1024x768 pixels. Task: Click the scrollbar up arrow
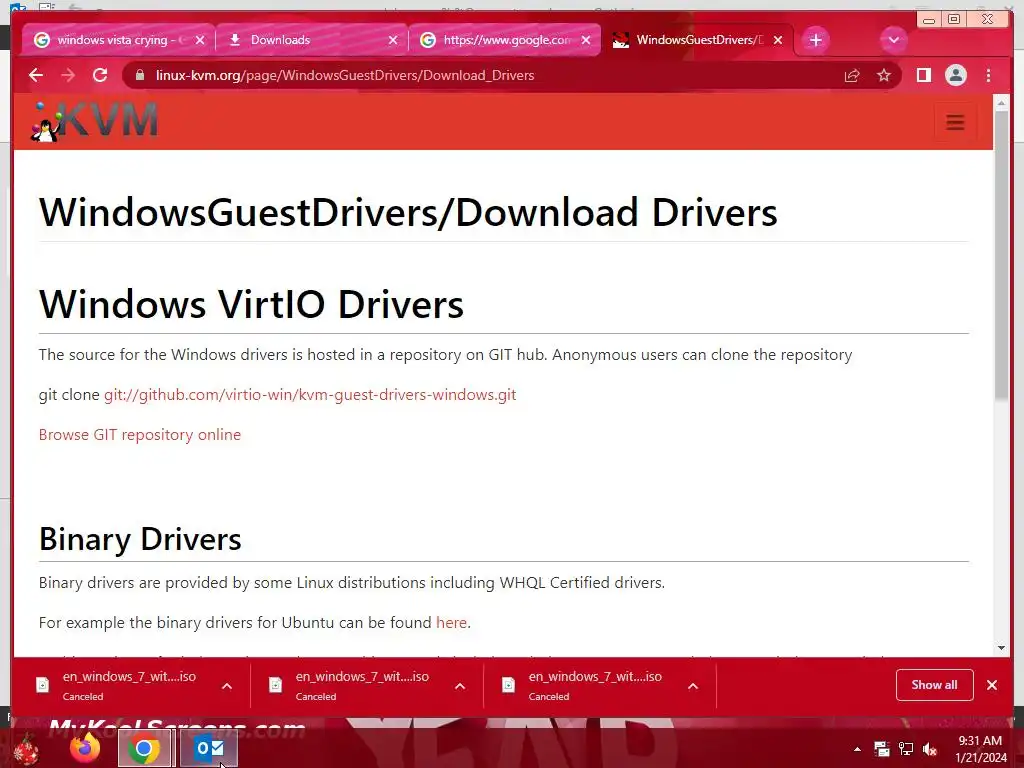(1001, 103)
